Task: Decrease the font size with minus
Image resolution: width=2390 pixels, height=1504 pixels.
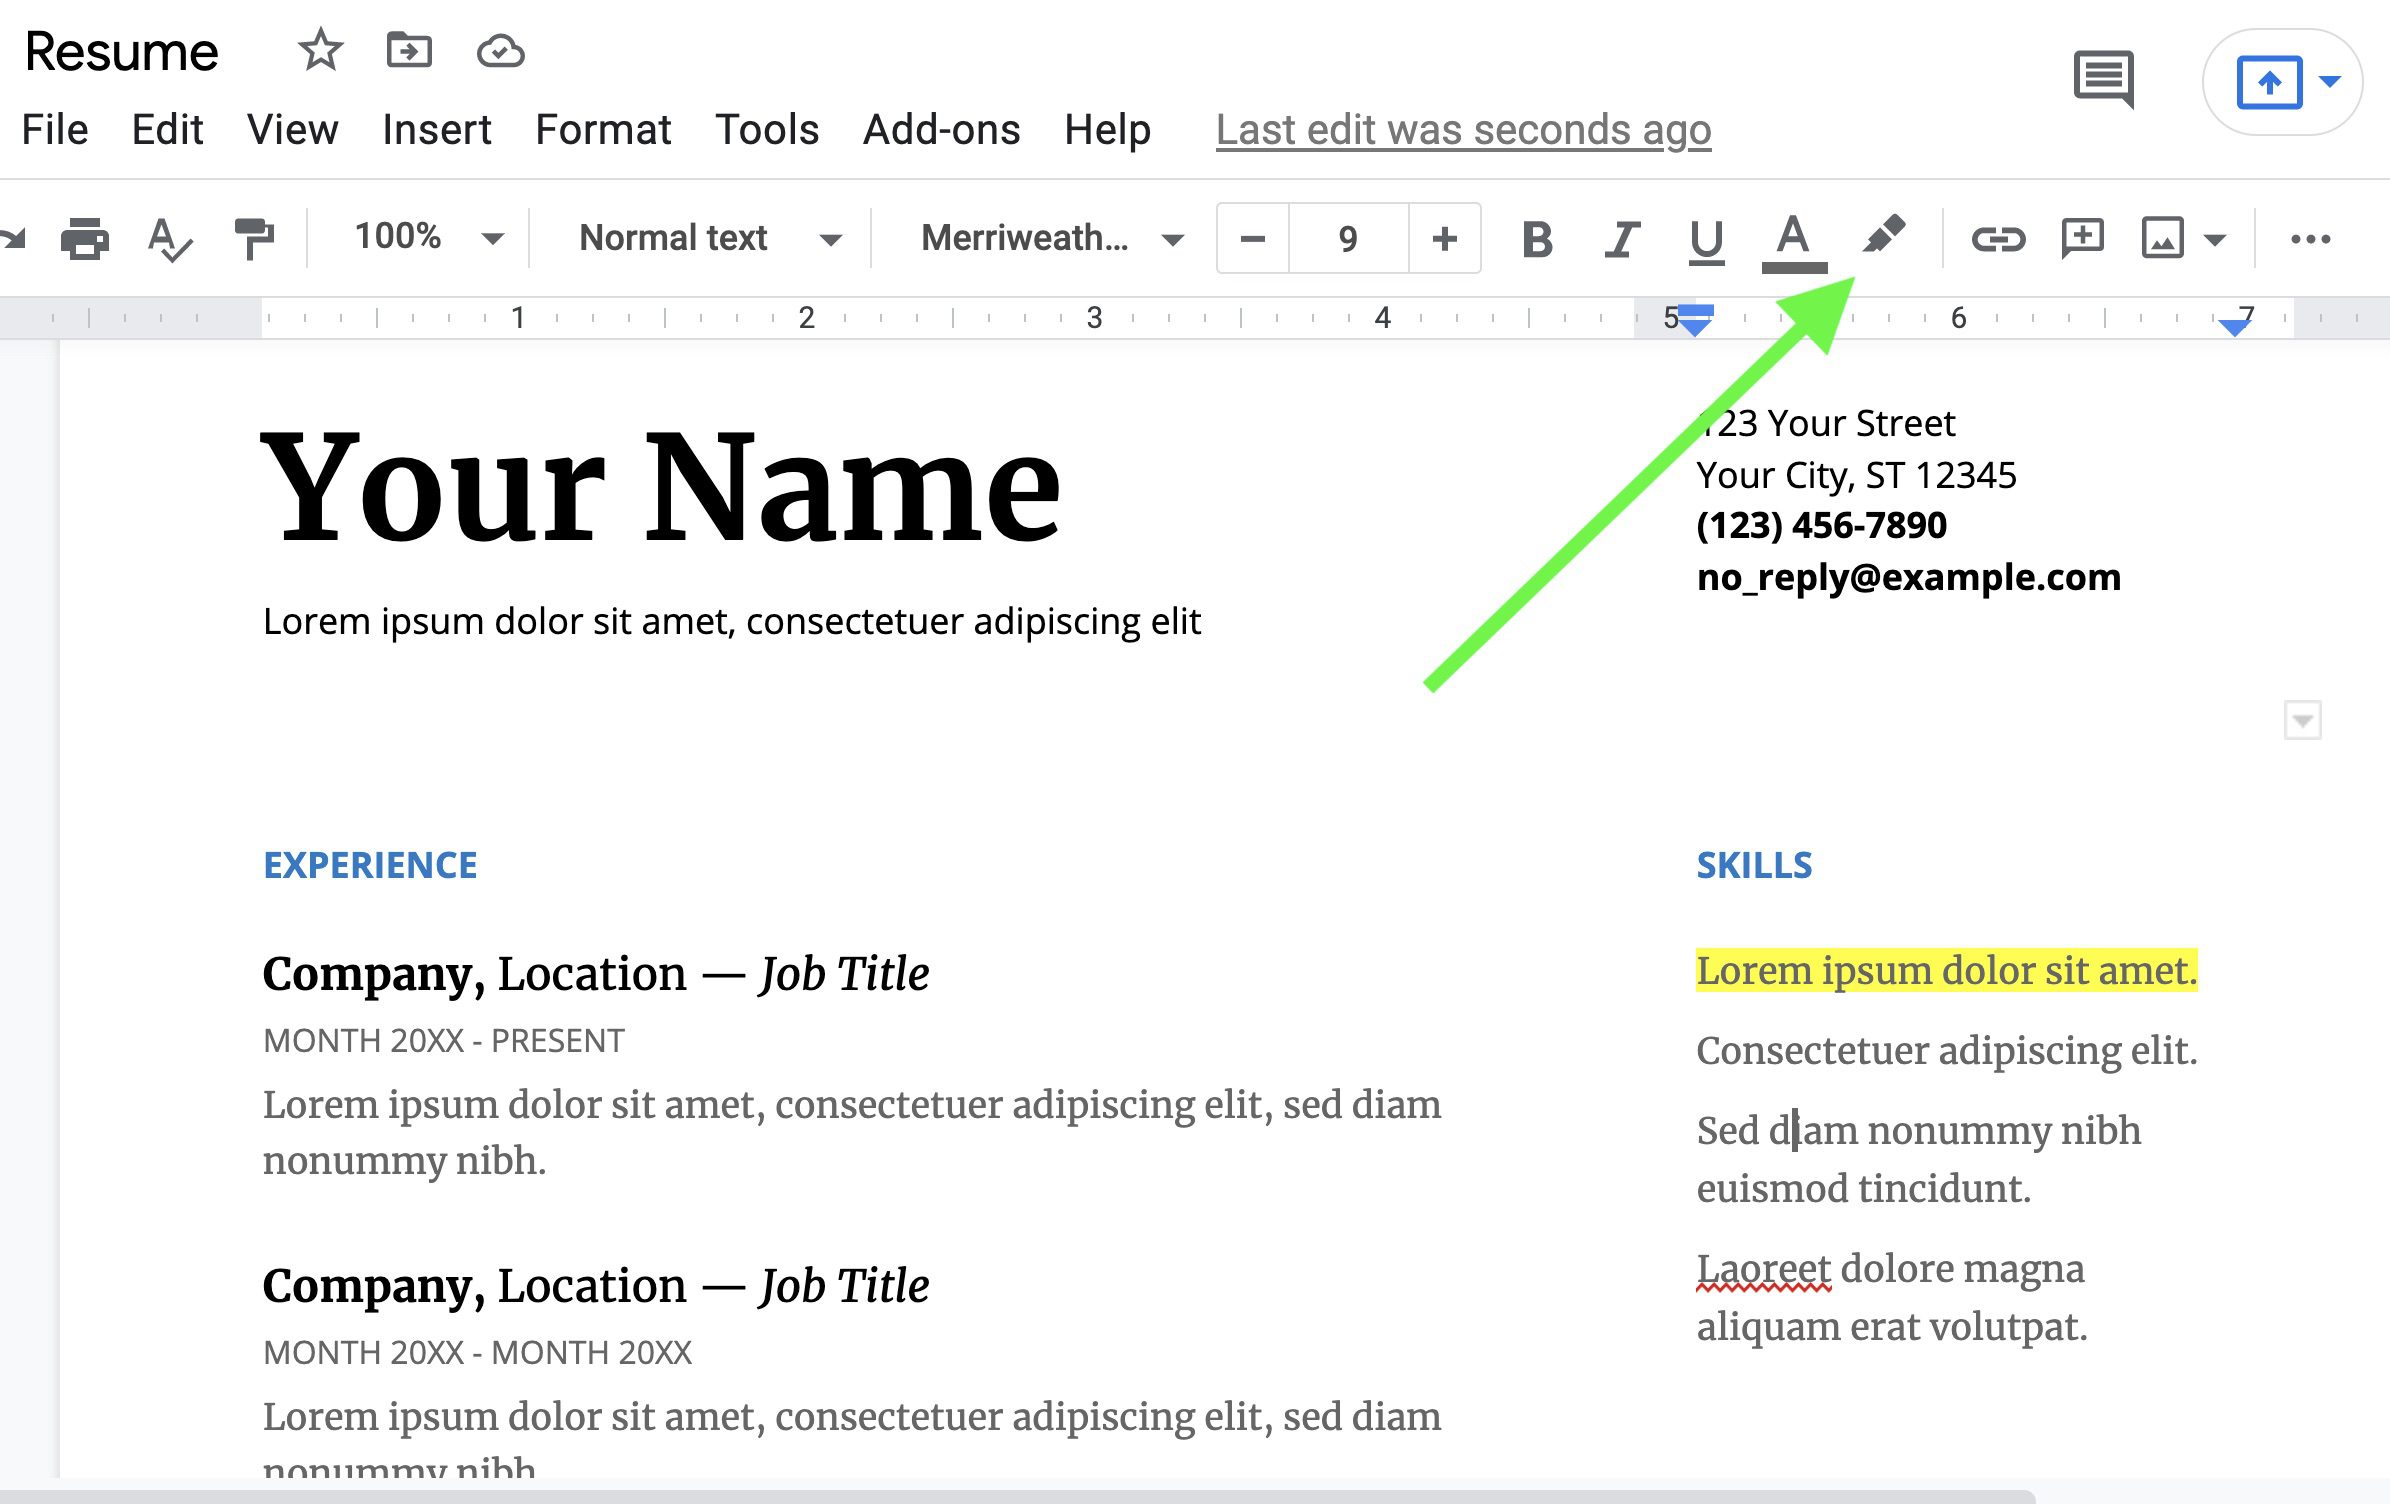Action: pos(1253,239)
